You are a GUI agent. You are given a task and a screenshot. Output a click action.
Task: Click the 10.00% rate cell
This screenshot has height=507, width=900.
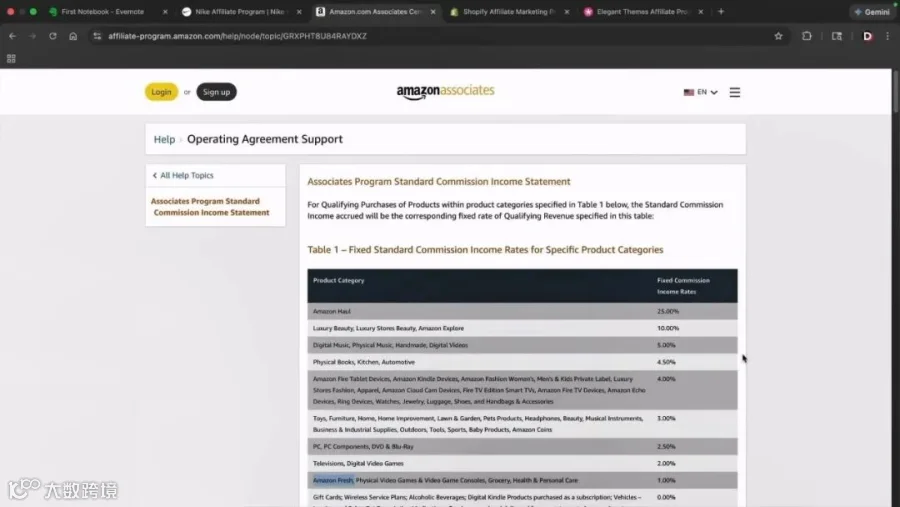(x=668, y=328)
